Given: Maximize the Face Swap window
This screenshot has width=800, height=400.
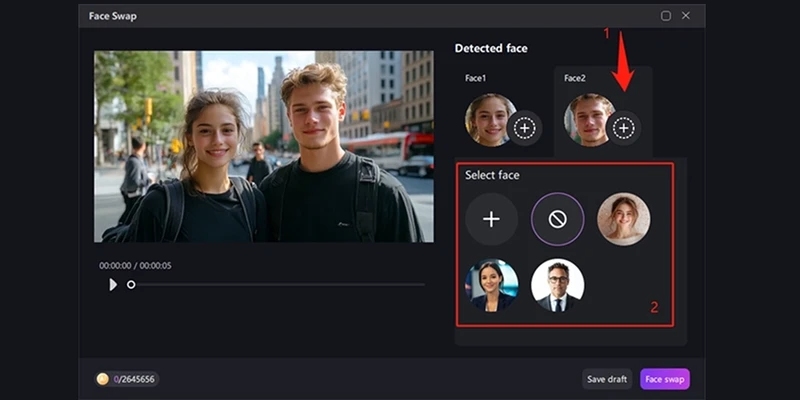Looking at the screenshot, I should (x=666, y=16).
